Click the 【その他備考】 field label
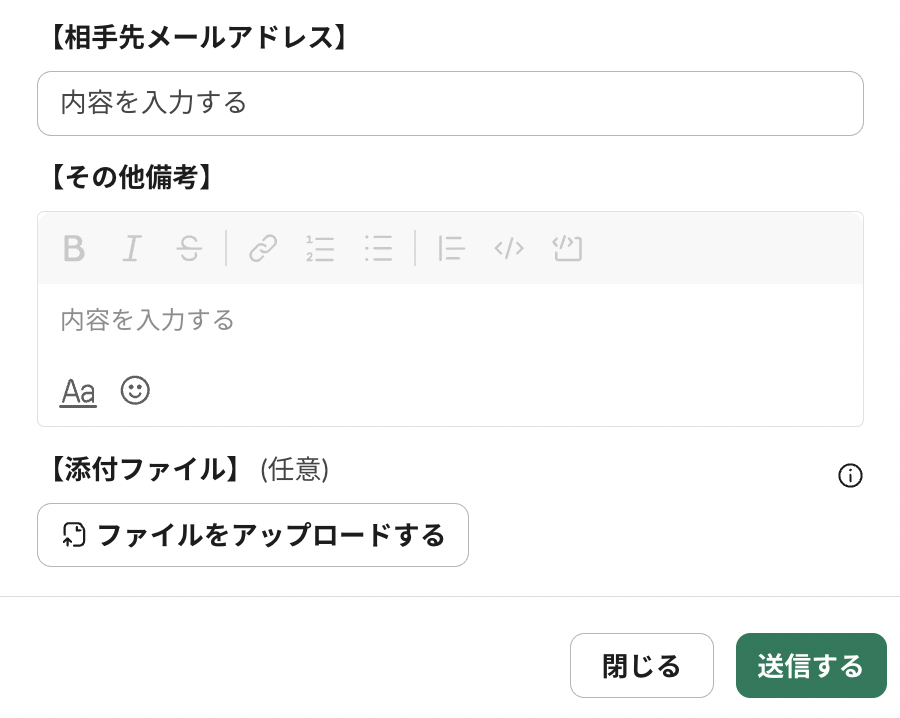 click(131, 177)
